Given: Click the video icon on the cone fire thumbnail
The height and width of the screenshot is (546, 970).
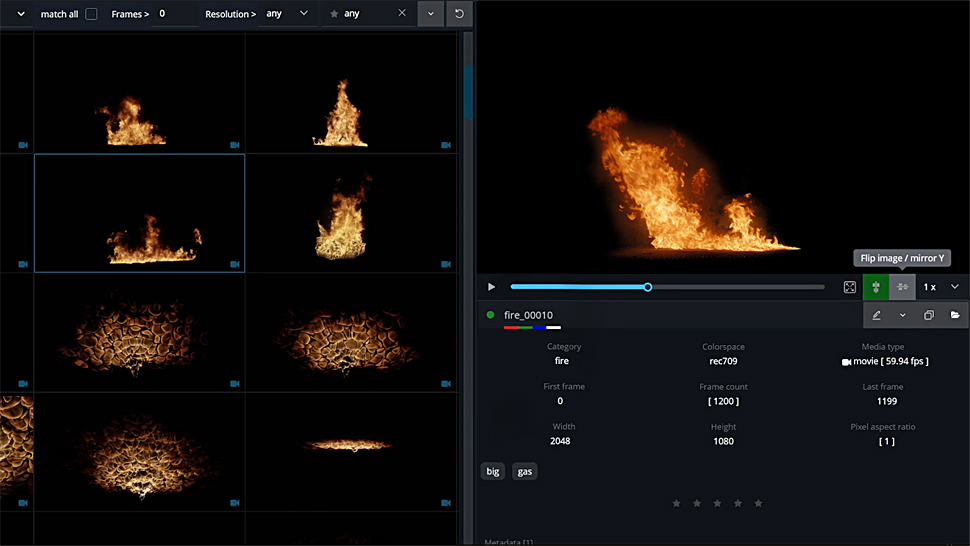Looking at the screenshot, I should pos(446,145).
